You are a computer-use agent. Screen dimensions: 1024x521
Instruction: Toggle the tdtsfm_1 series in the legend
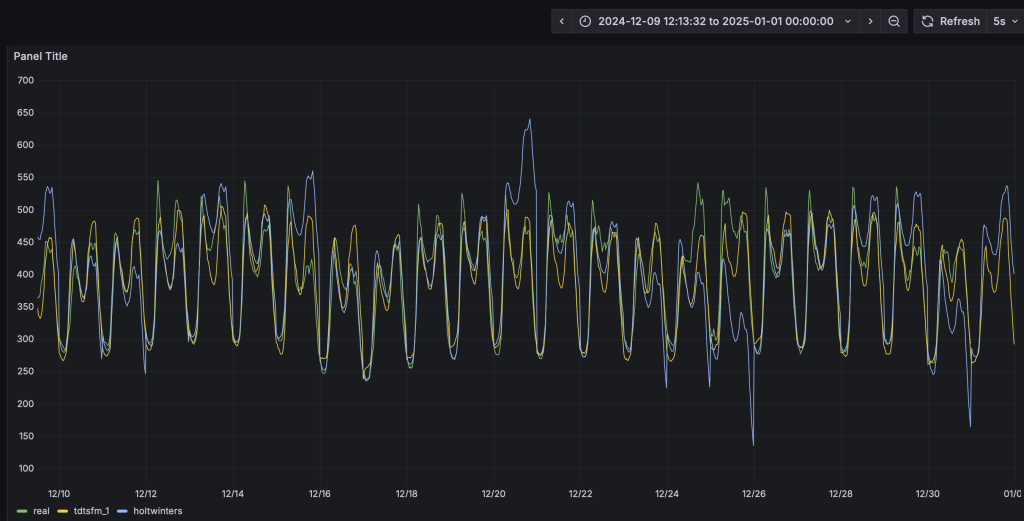click(90, 511)
